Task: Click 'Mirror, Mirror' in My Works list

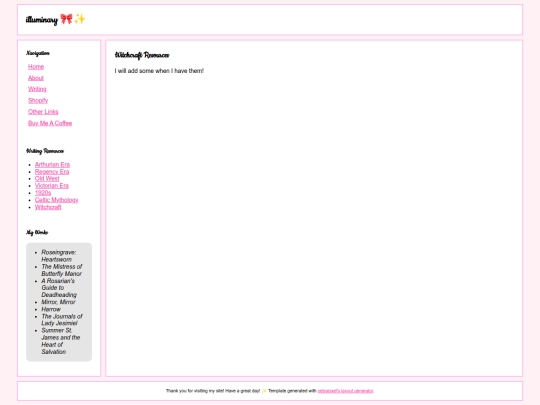Action: click(58, 302)
